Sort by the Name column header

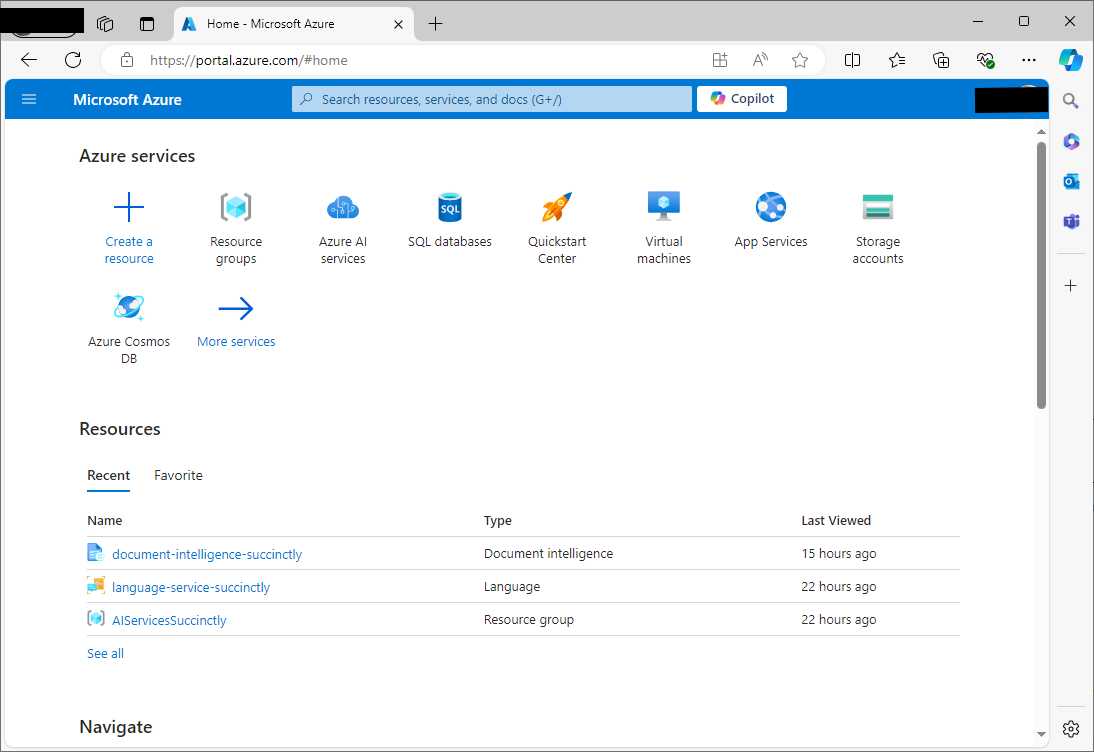click(x=105, y=520)
